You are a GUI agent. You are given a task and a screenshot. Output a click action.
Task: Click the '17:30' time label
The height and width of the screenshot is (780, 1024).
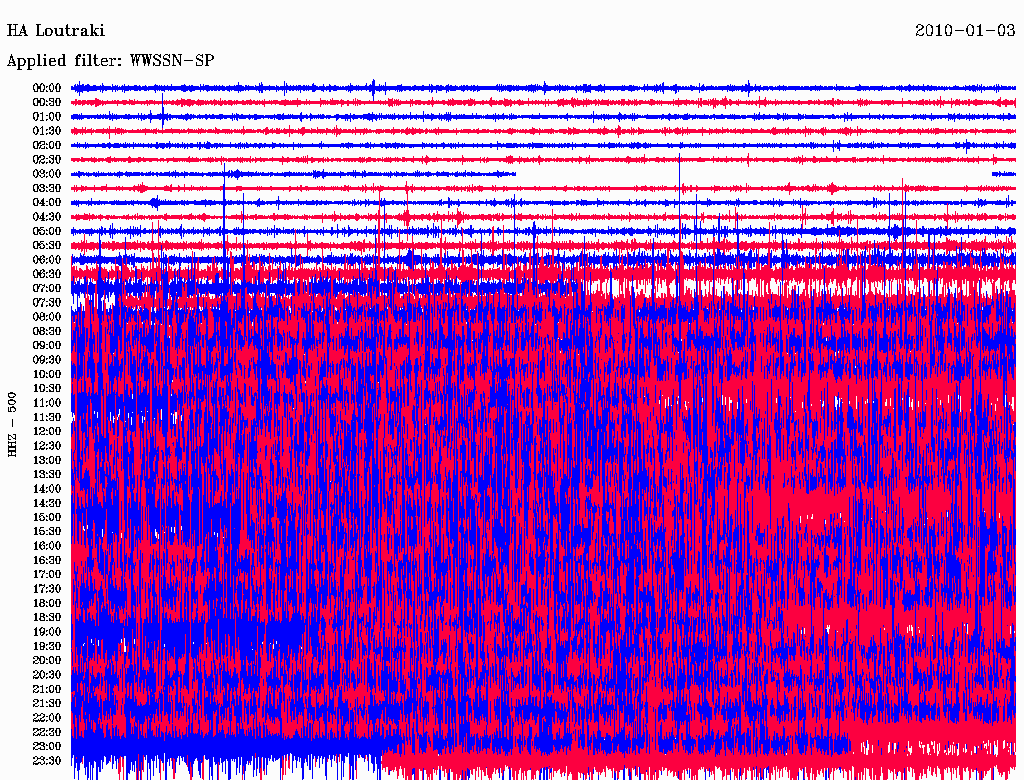point(47,589)
